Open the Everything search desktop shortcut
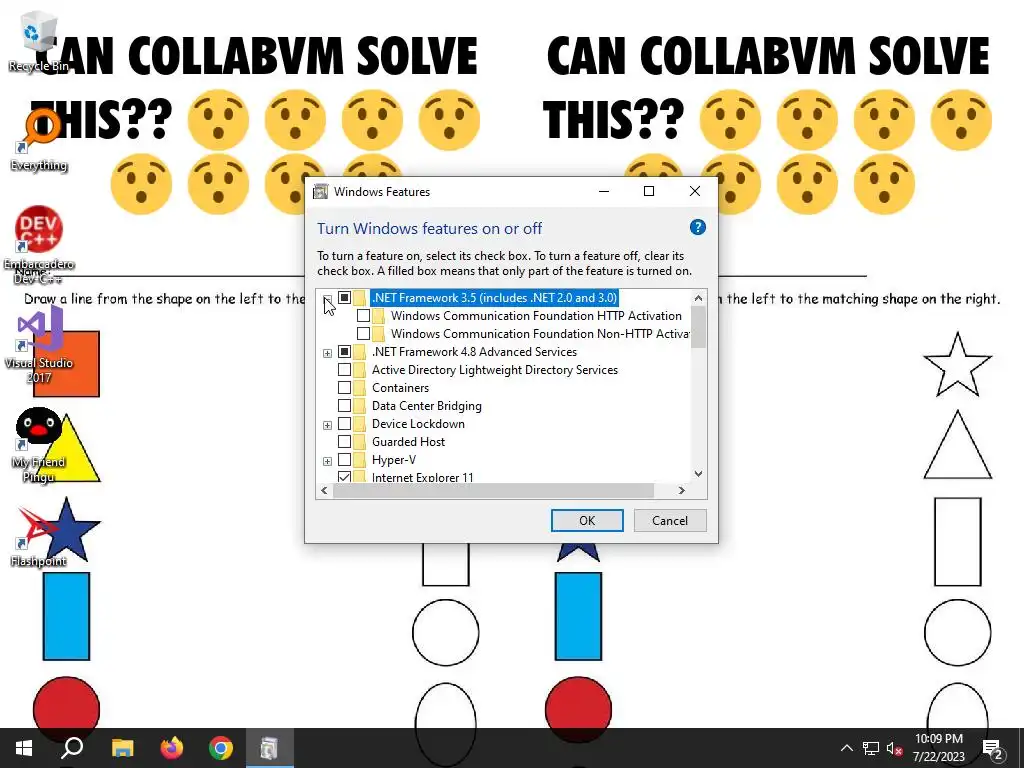Image resolution: width=1024 pixels, height=768 pixels. point(38,139)
